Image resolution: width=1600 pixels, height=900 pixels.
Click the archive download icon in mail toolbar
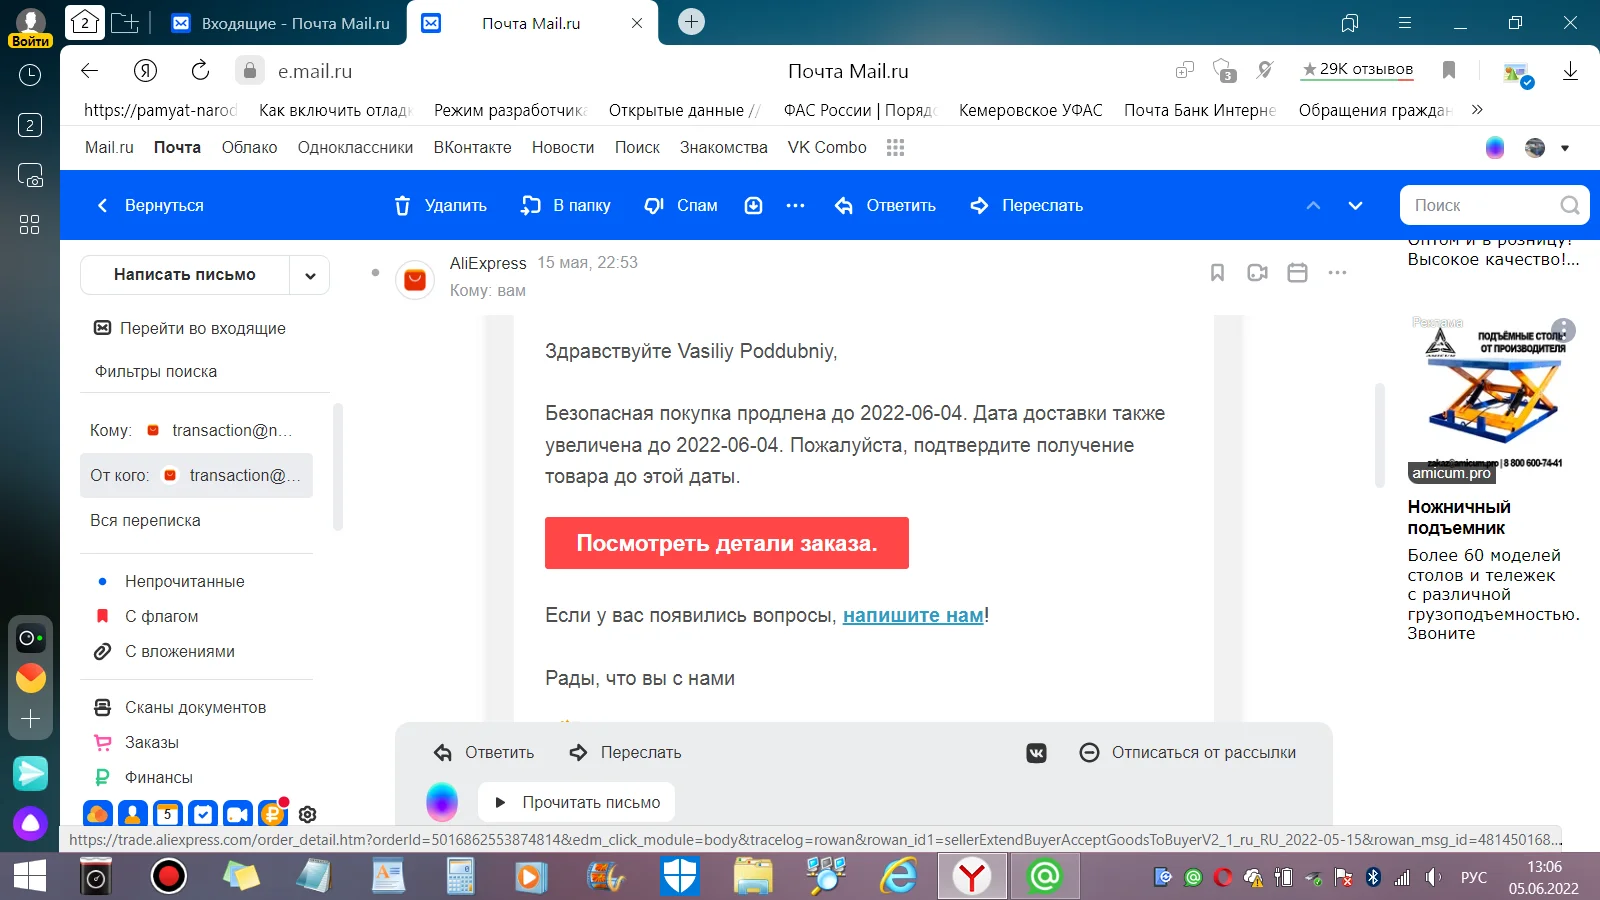[754, 205]
